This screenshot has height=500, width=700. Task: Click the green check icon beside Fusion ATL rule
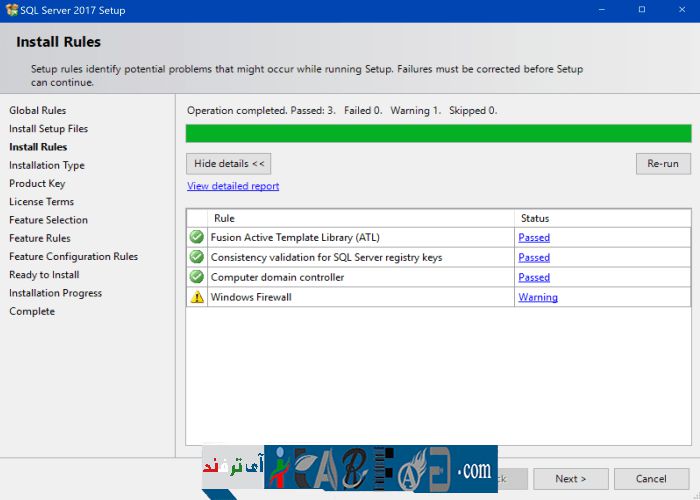(196, 237)
